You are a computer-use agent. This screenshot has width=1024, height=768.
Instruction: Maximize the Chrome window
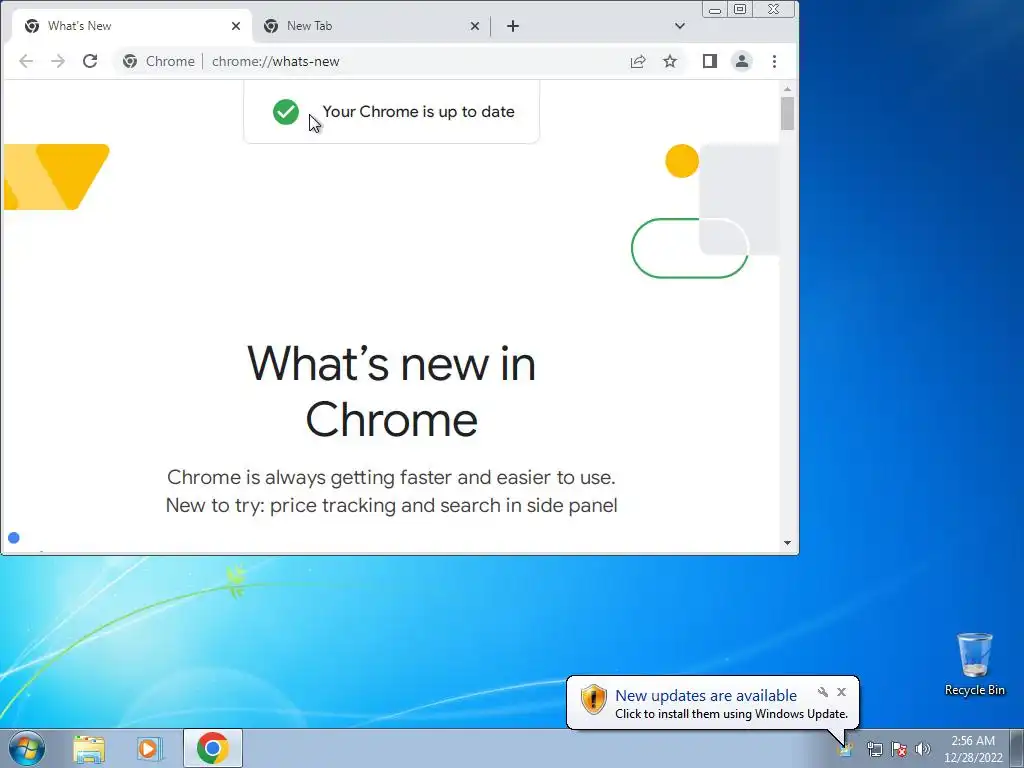point(740,9)
